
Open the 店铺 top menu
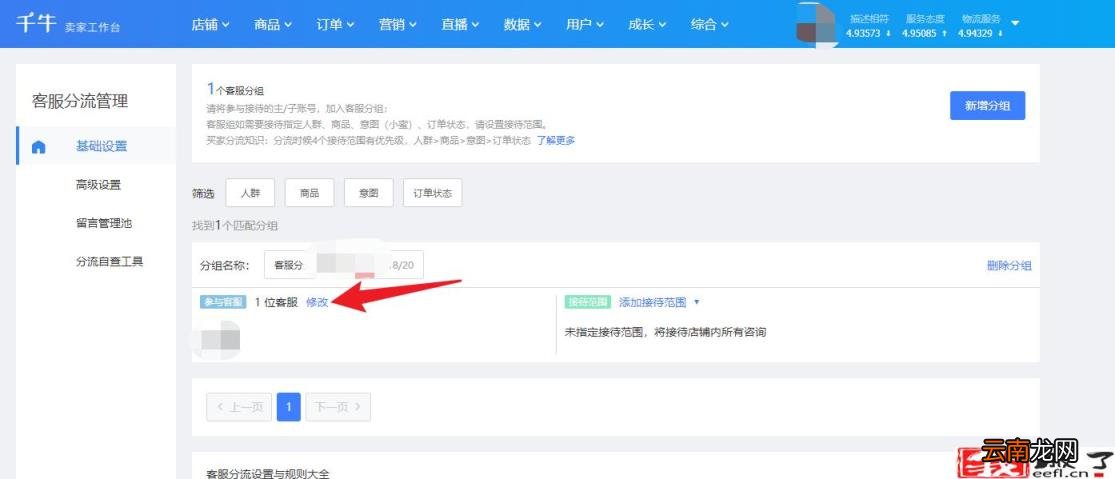(210, 24)
